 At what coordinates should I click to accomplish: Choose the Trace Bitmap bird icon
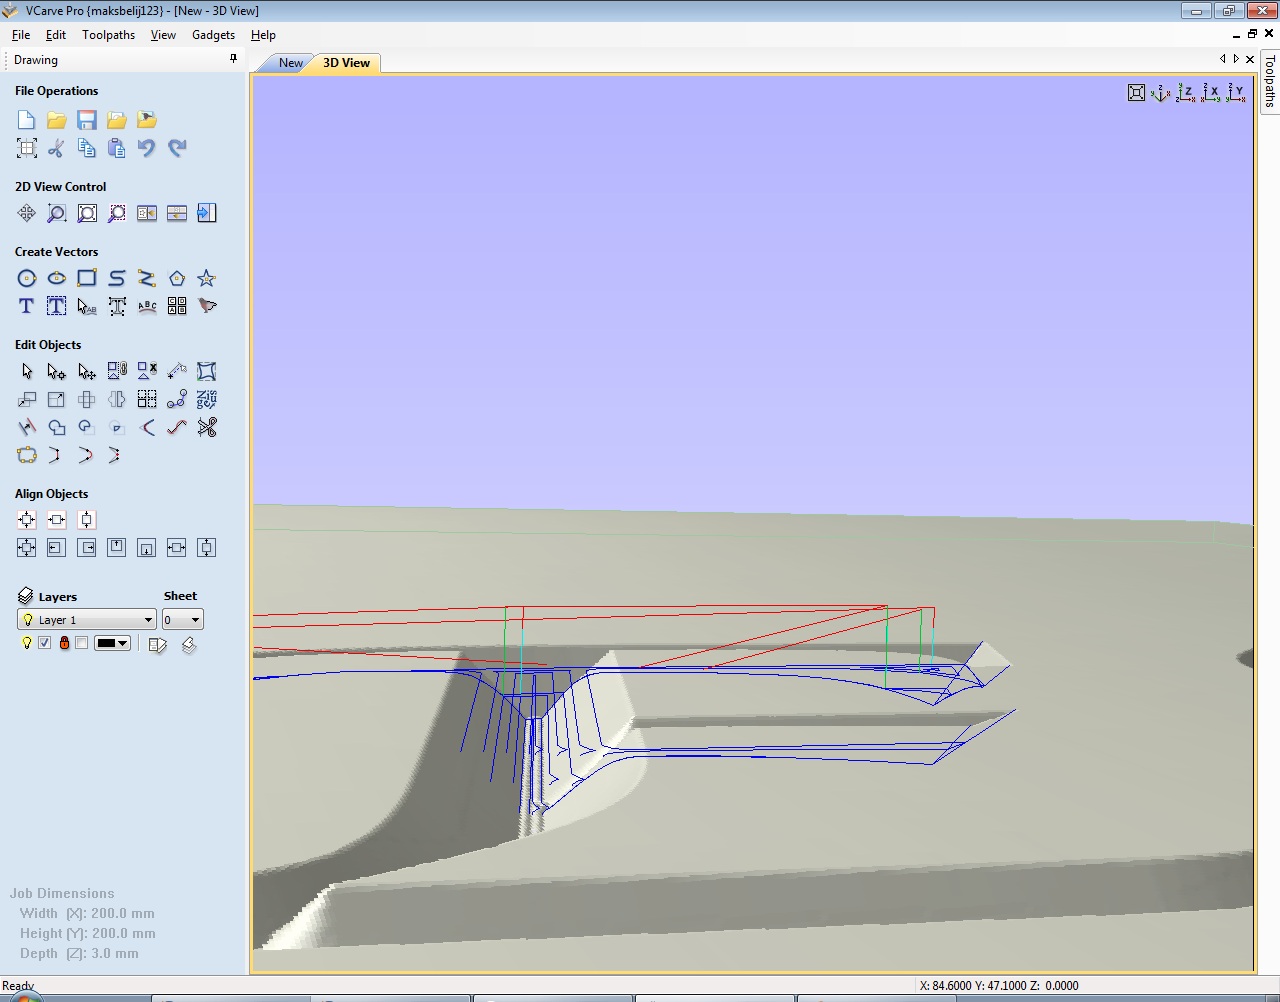click(x=207, y=306)
